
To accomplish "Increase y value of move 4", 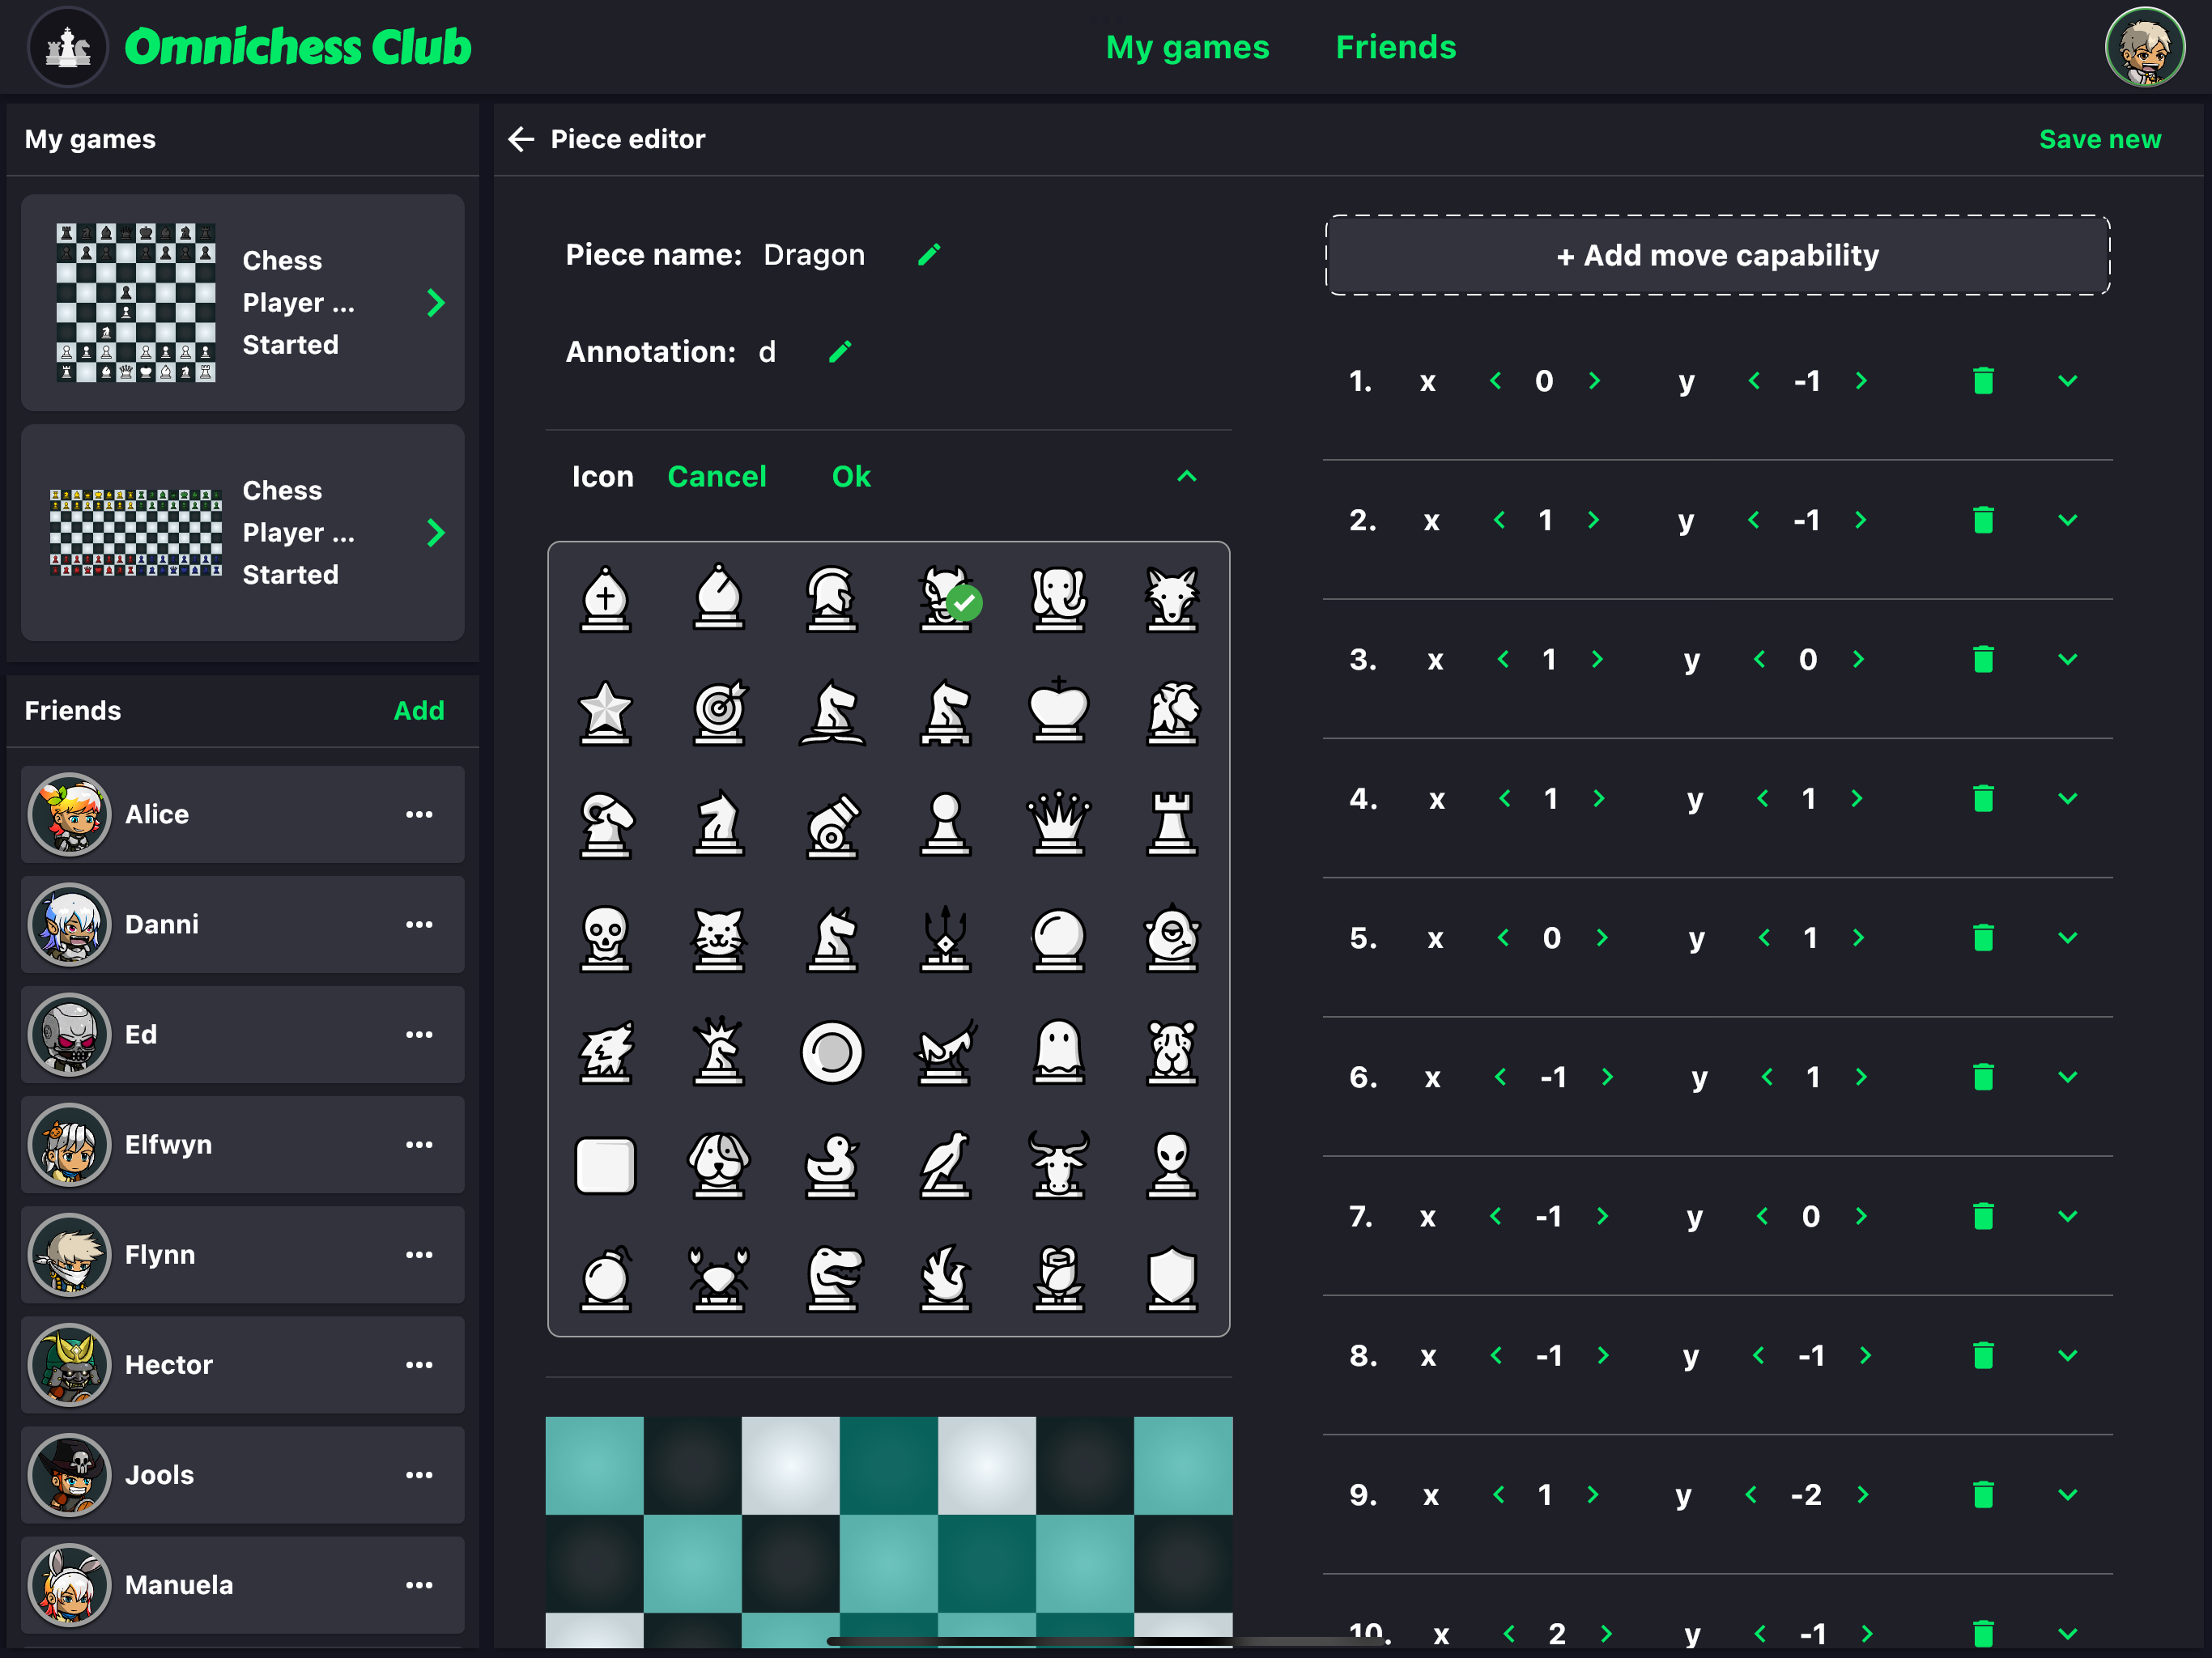I will point(1857,798).
